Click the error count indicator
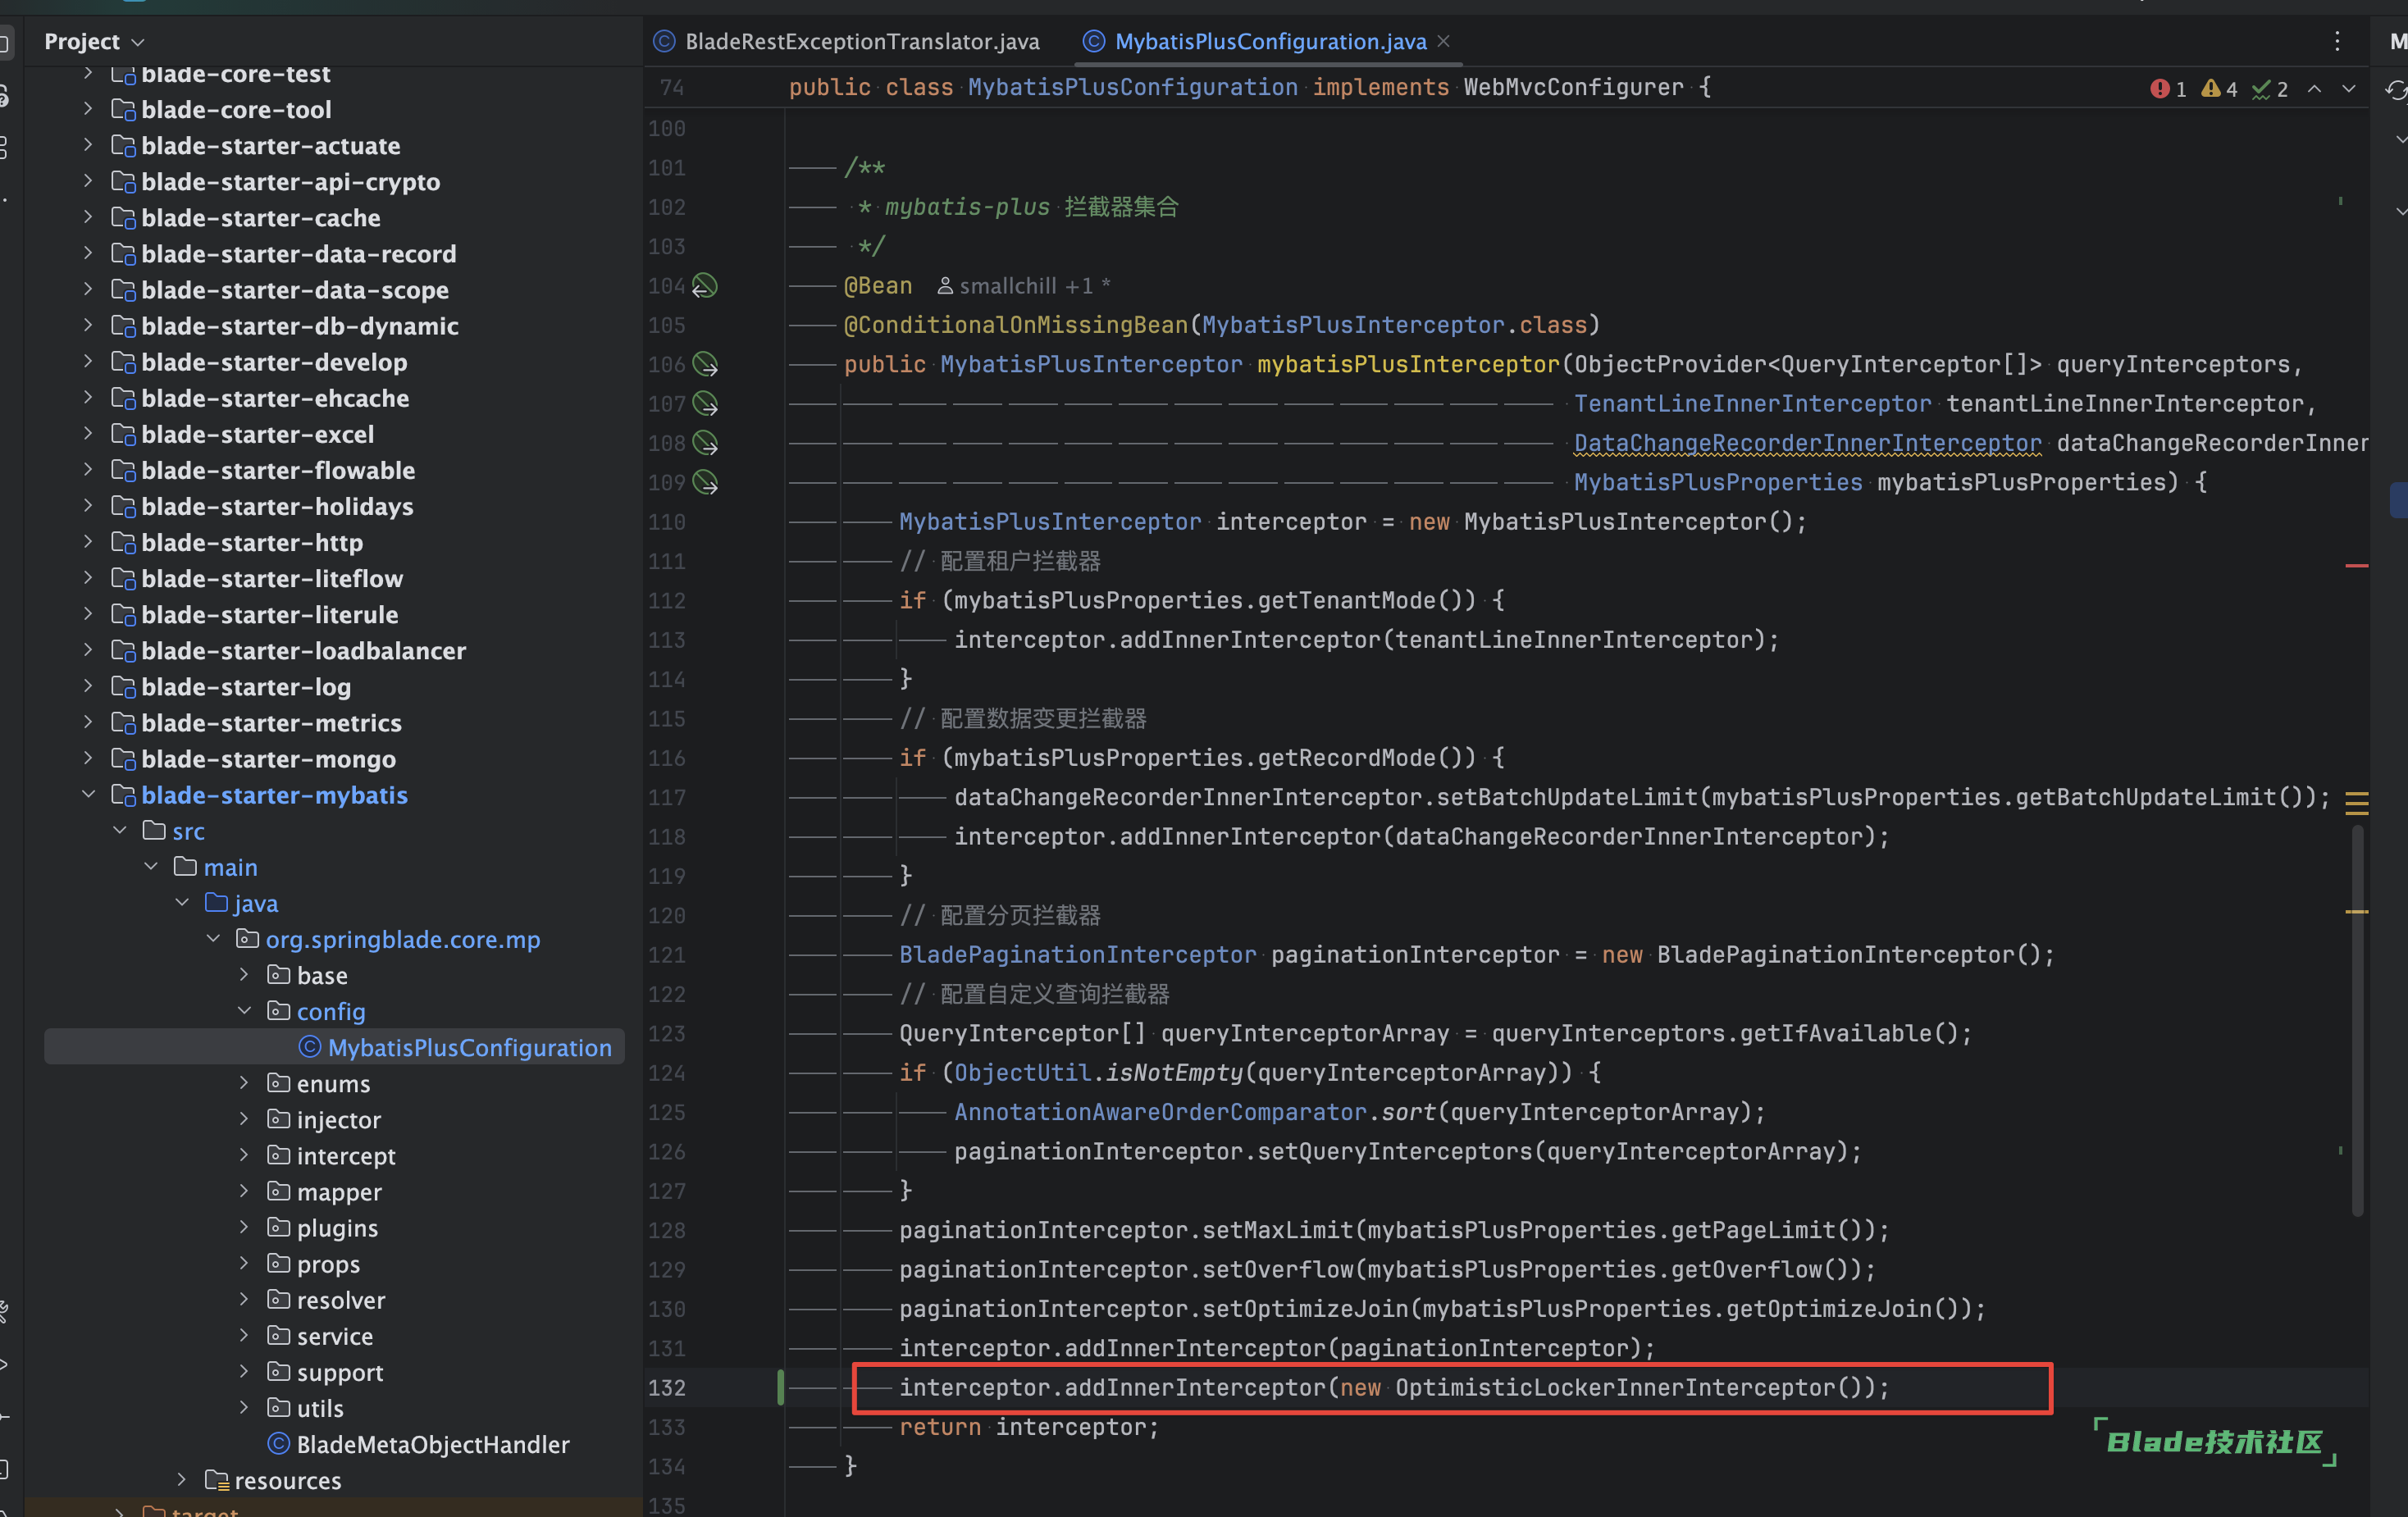 coord(2168,89)
